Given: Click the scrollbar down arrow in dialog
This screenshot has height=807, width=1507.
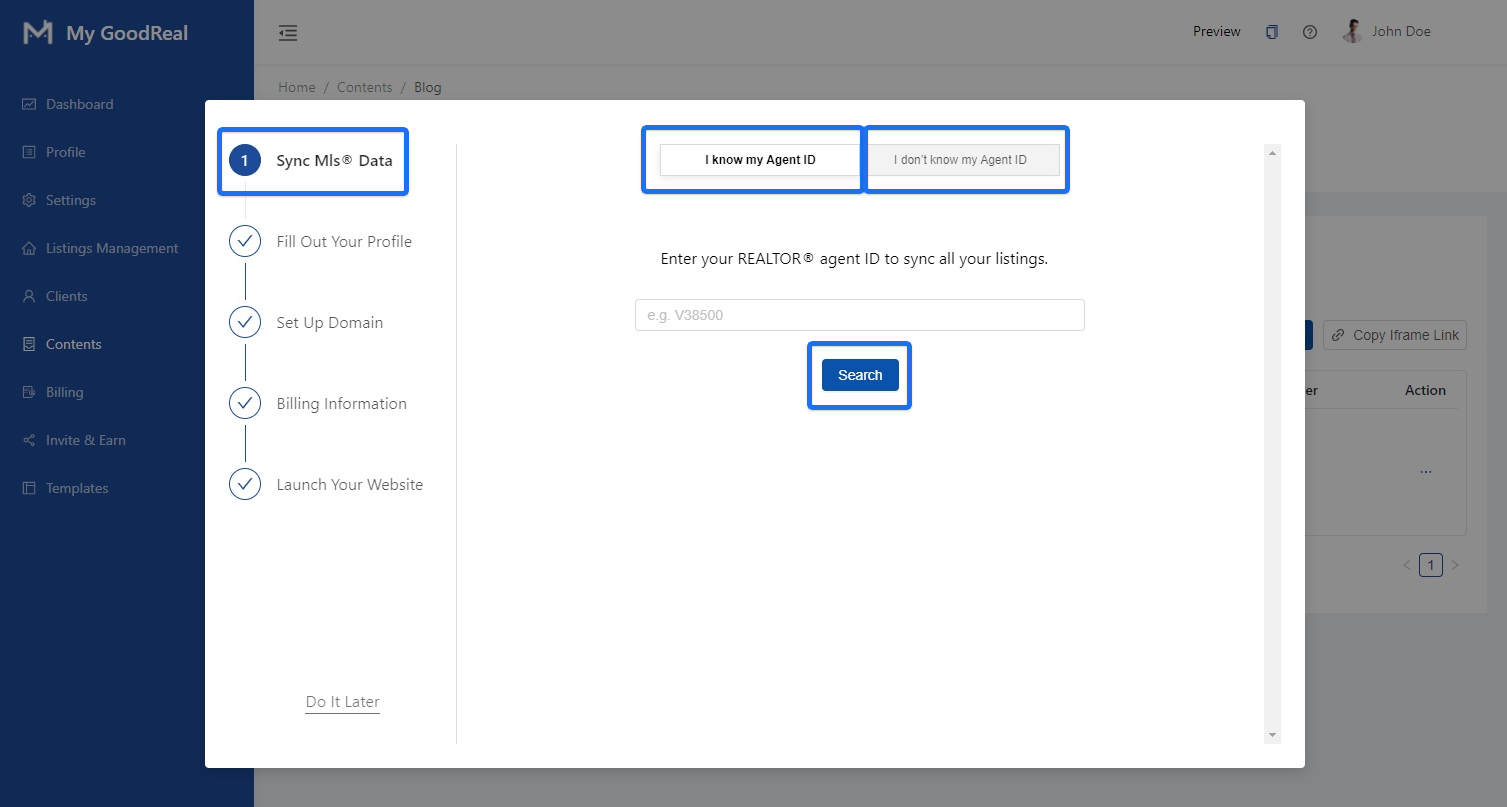Looking at the screenshot, I should point(1272,735).
